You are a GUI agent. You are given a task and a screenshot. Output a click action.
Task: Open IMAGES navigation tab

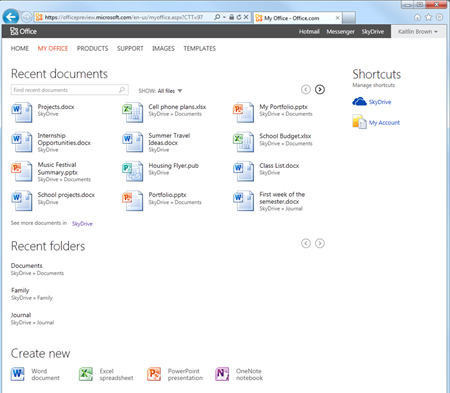(x=163, y=48)
